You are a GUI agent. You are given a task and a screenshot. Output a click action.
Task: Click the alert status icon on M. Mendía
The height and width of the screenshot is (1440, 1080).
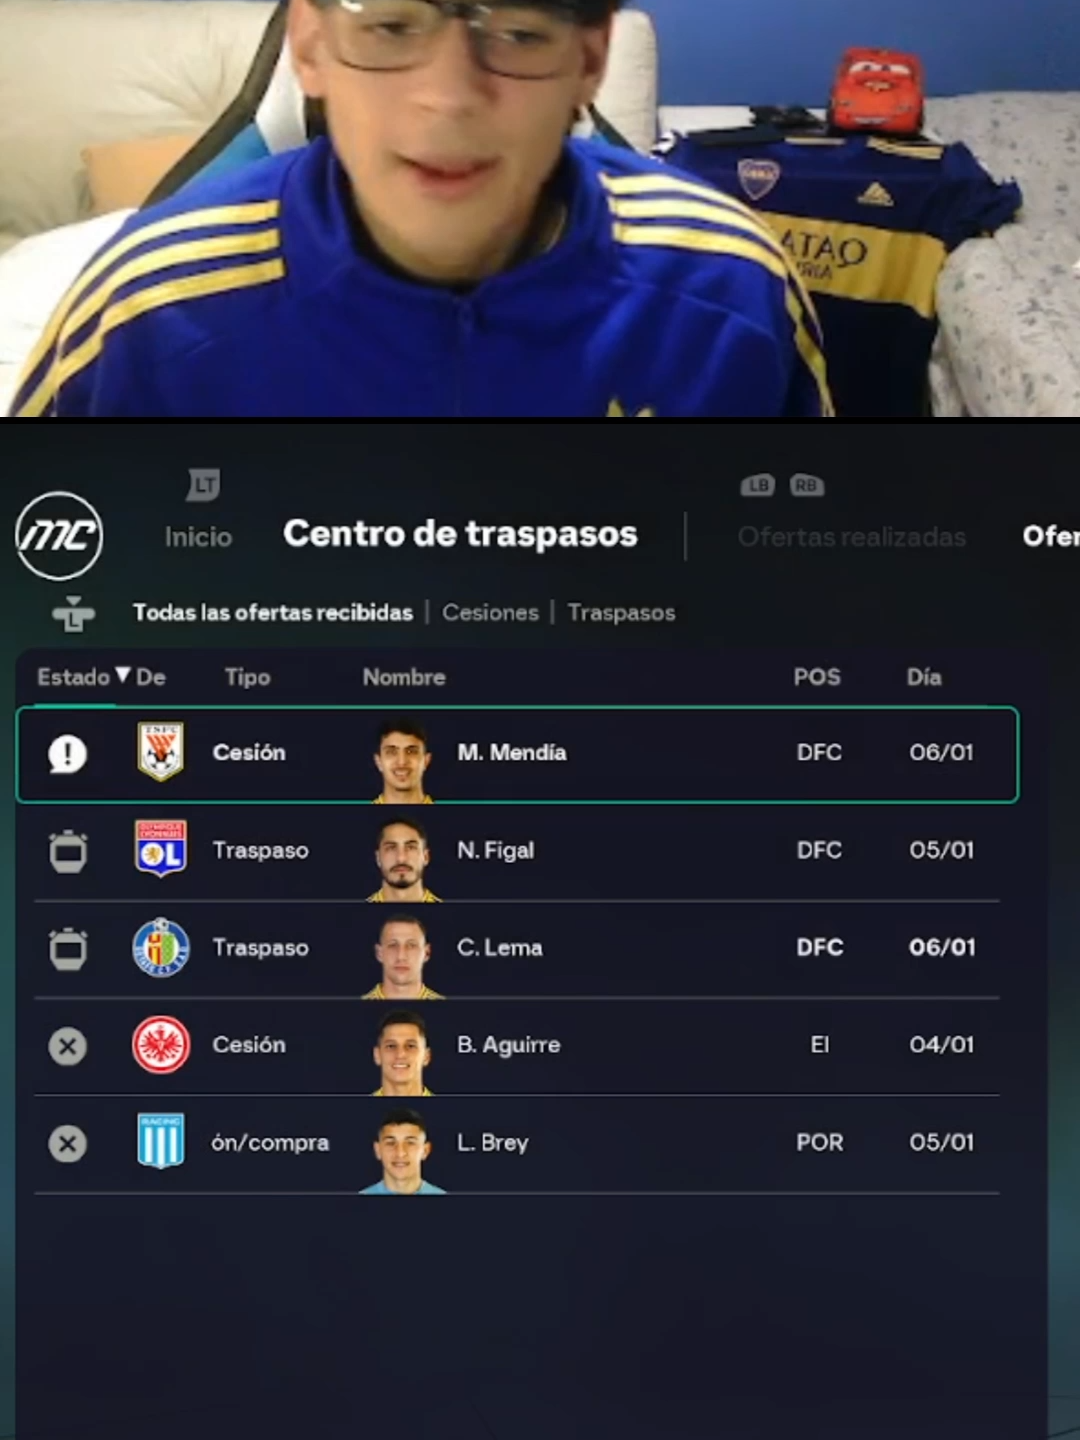tap(68, 754)
